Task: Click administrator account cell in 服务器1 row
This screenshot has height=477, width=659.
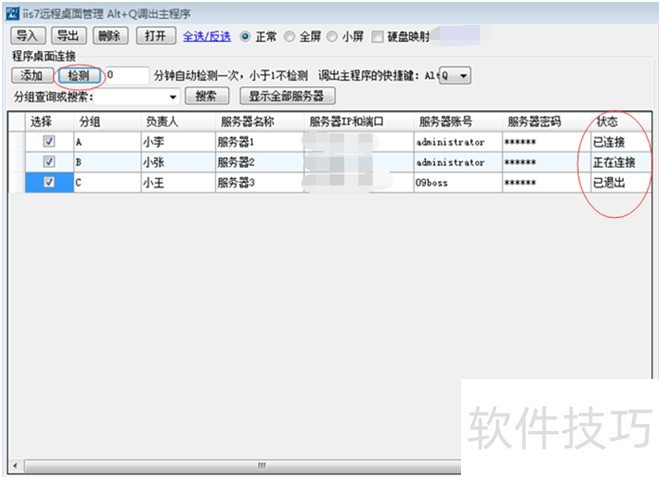Action: pos(458,142)
